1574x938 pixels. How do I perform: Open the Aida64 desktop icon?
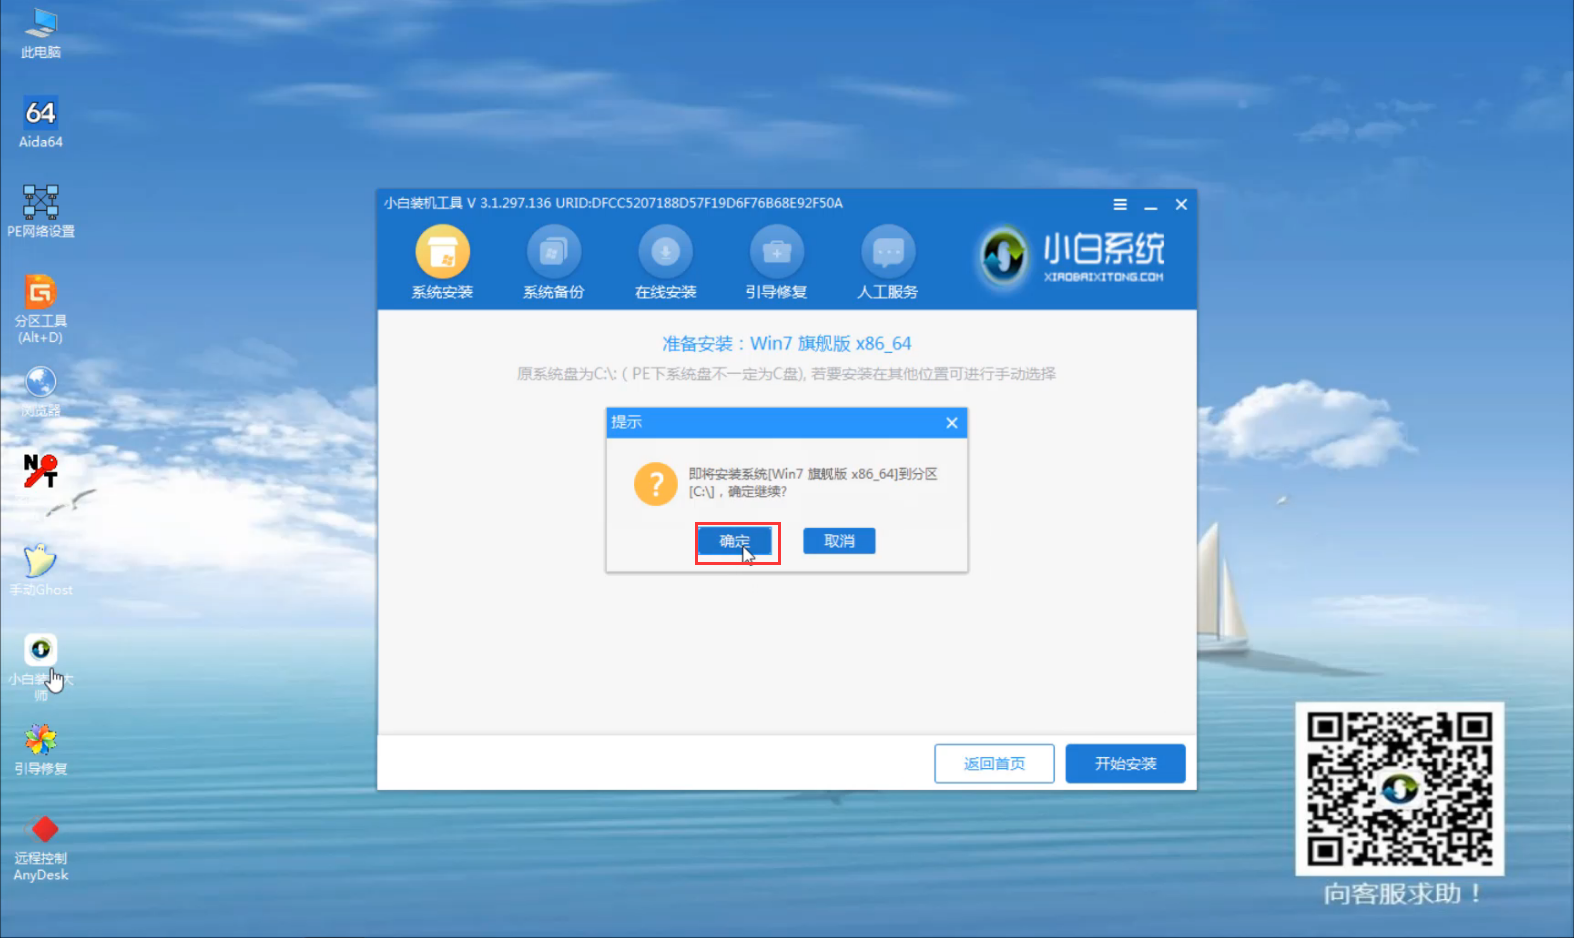(x=41, y=114)
